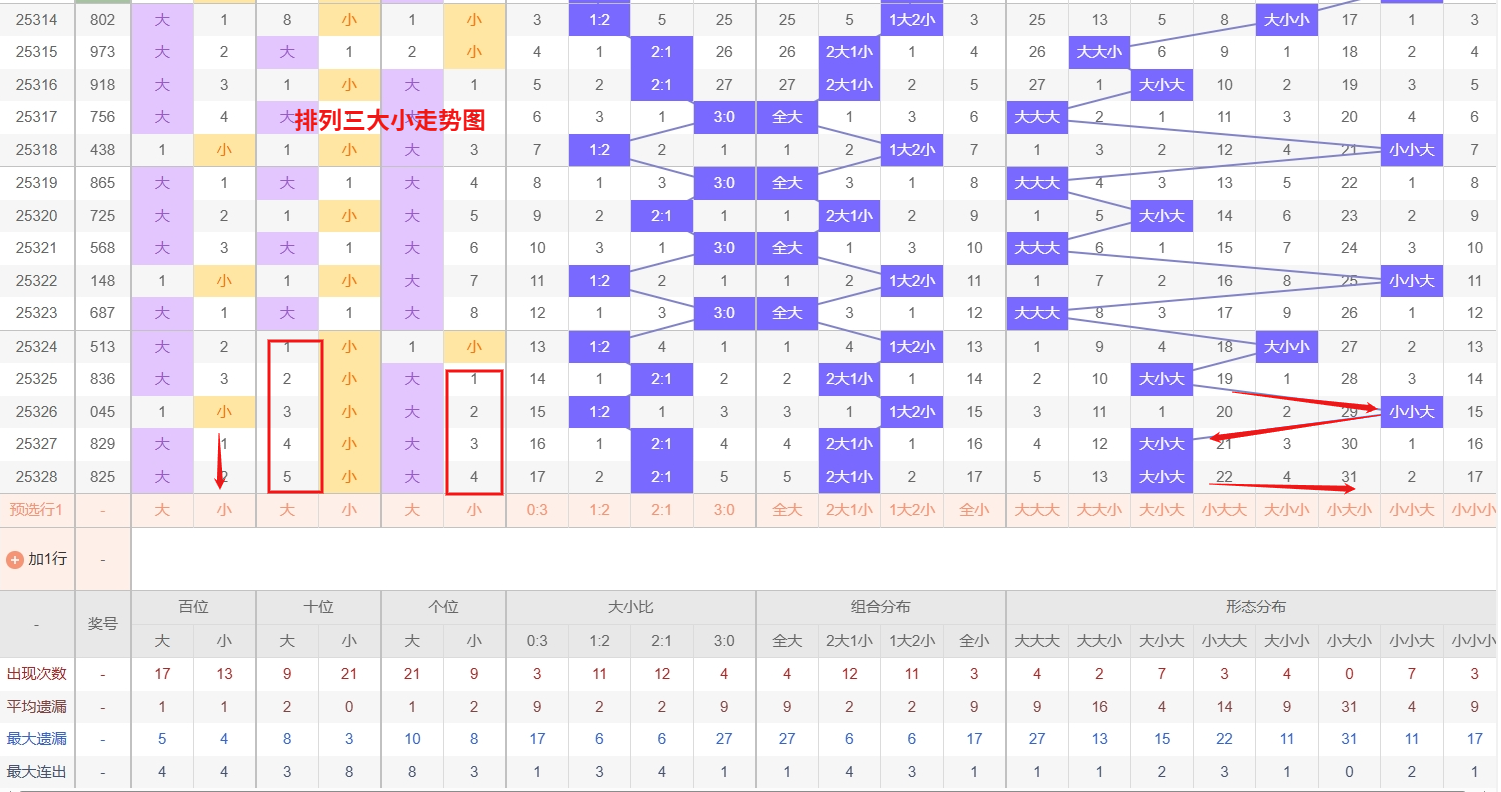Click the 大大小 cell in row 25315
This screenshot has height=792, width=1501.
click(x=1099, y=52)
